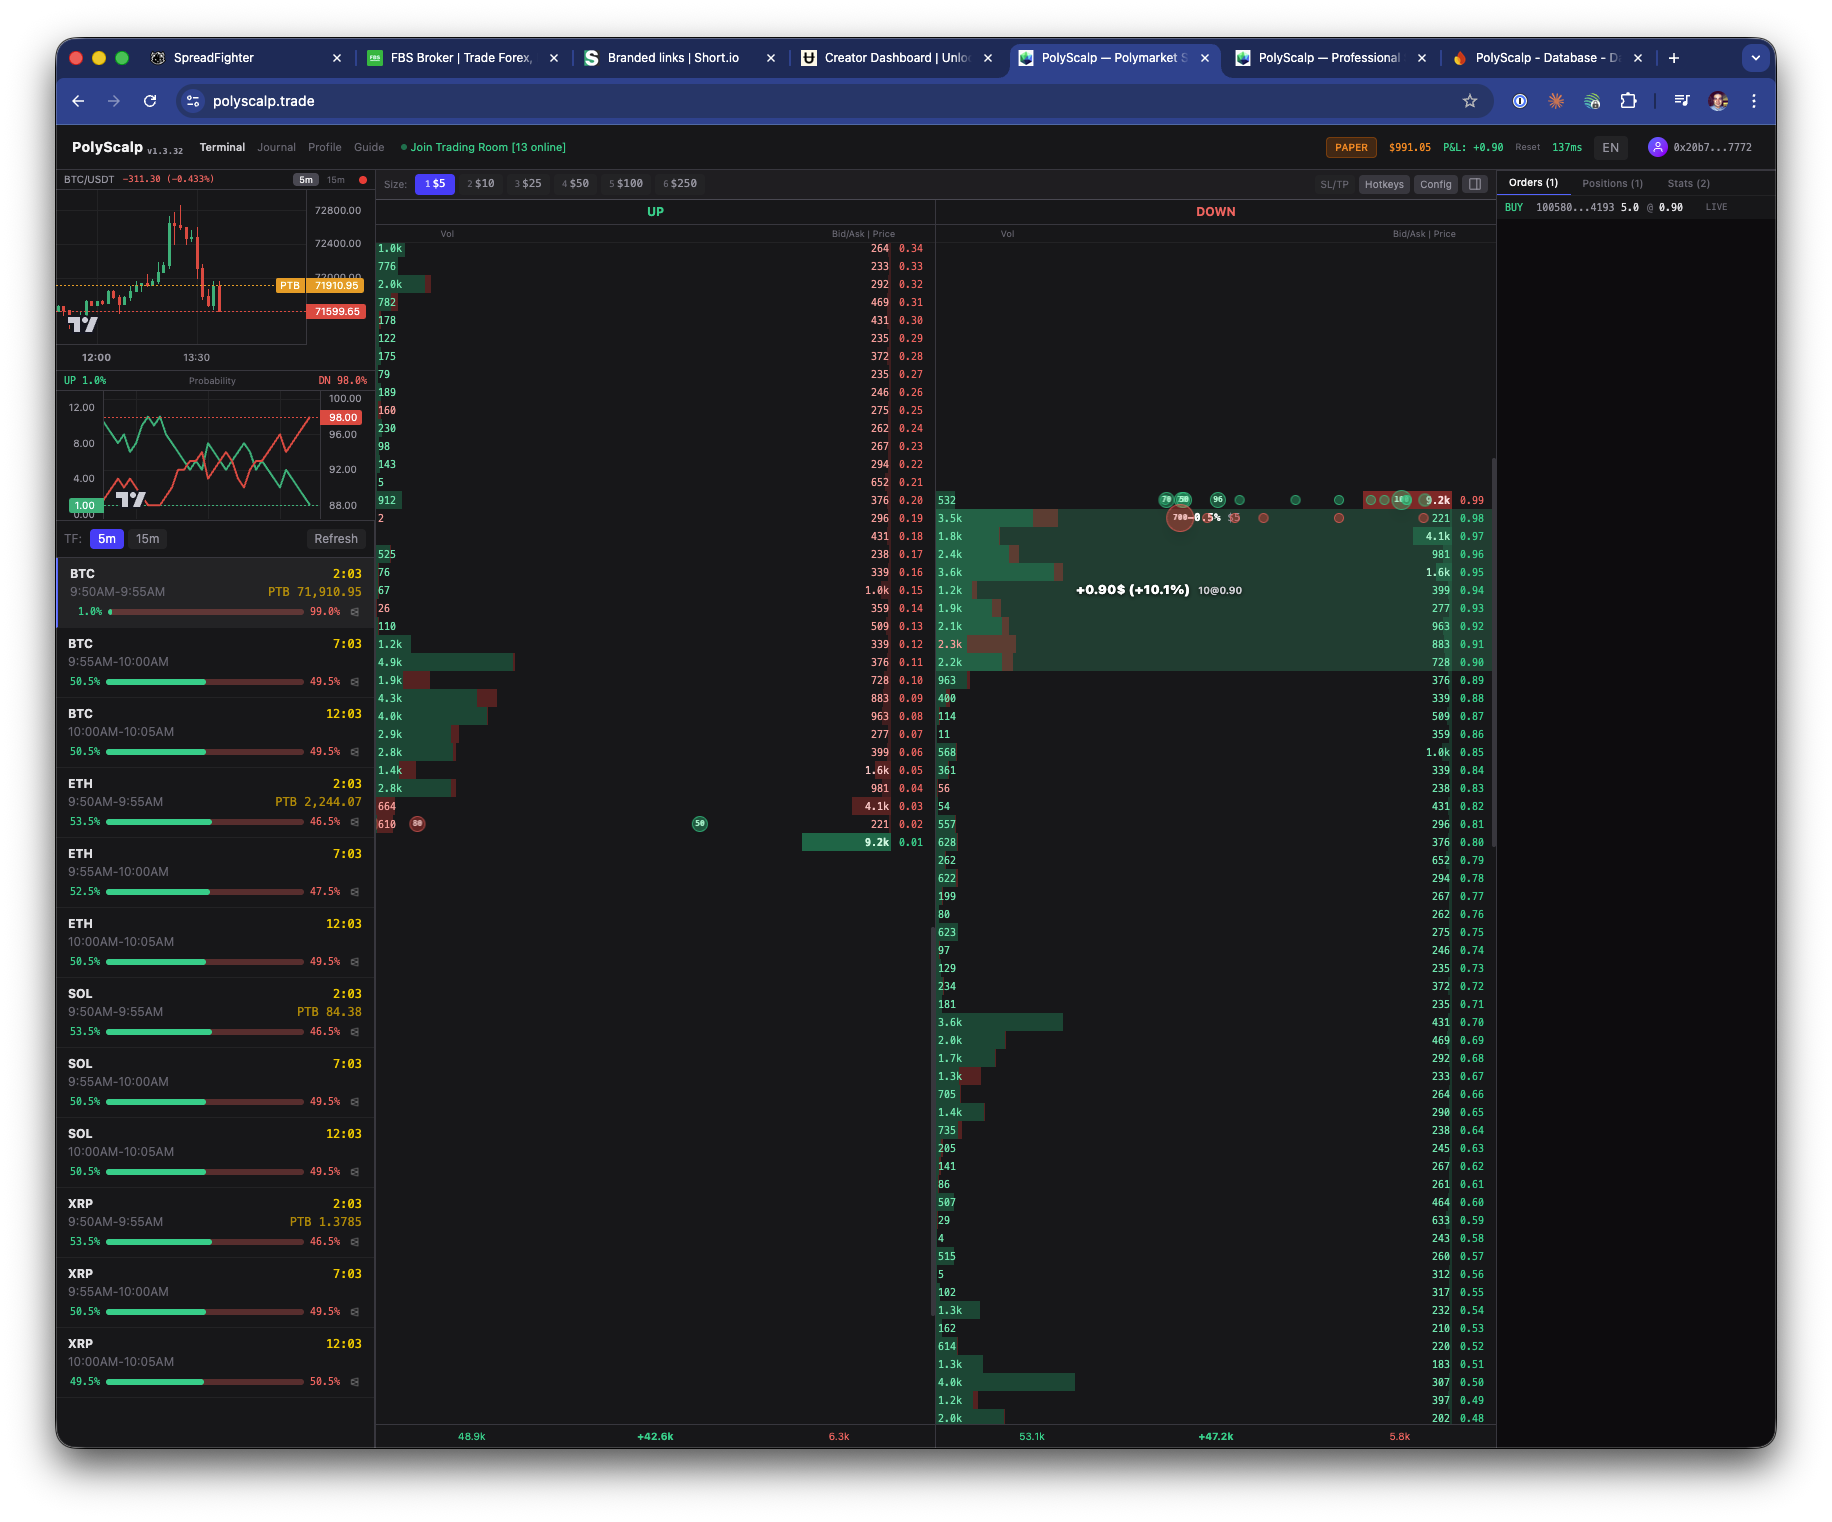Open the EN language selector
This screenshot has width=1832, height=1522.
pyautogui.click(x=1610, y=147)
